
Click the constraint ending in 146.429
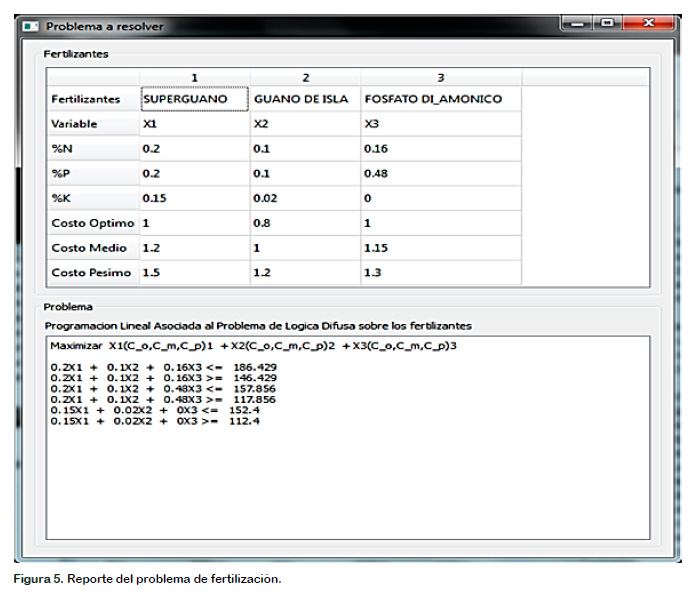click(x=163, y=378)
